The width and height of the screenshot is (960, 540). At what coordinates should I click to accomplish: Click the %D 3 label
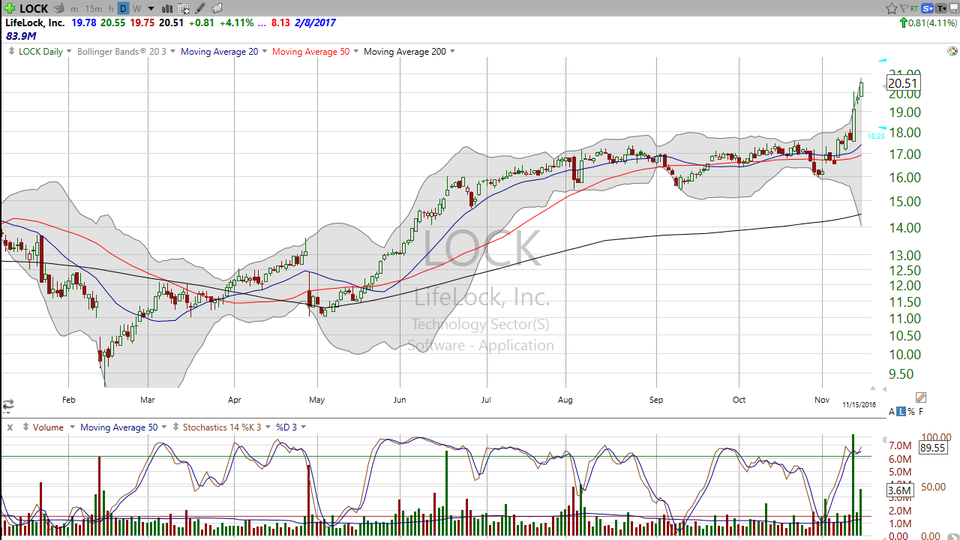pos(286,427)
